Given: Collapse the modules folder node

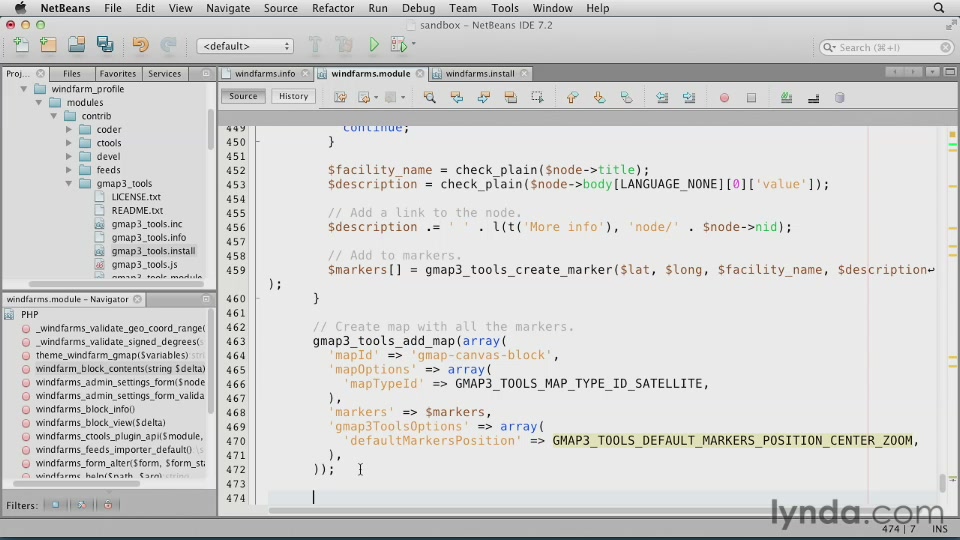Looking at the screenshot, I should pos(39,102).
